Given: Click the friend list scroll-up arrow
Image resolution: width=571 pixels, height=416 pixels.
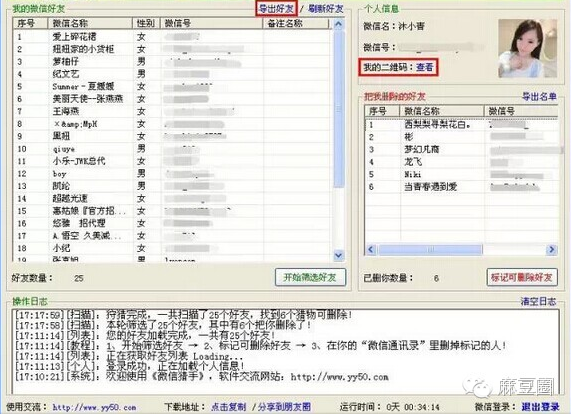Looking at the screenshot, I should point(338,24).
